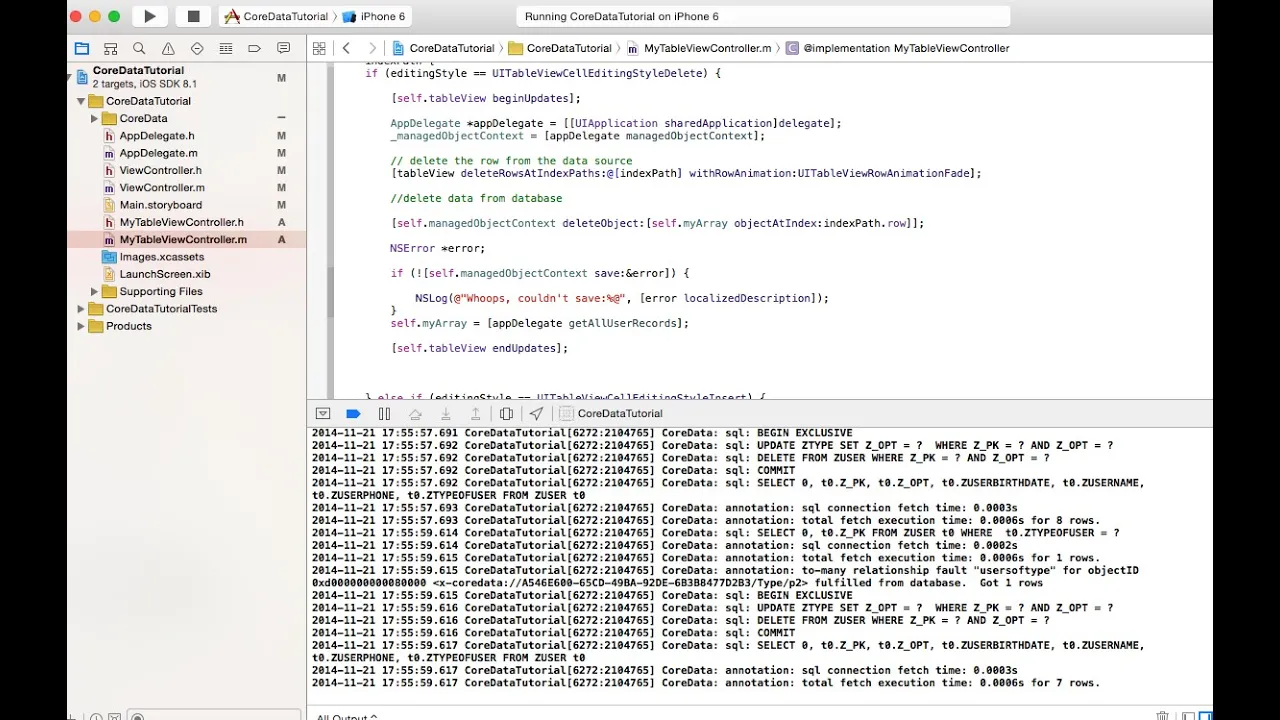Open the Test navigator diamond icon
This screenshot has height=720, width=1280.
(197, 48)
